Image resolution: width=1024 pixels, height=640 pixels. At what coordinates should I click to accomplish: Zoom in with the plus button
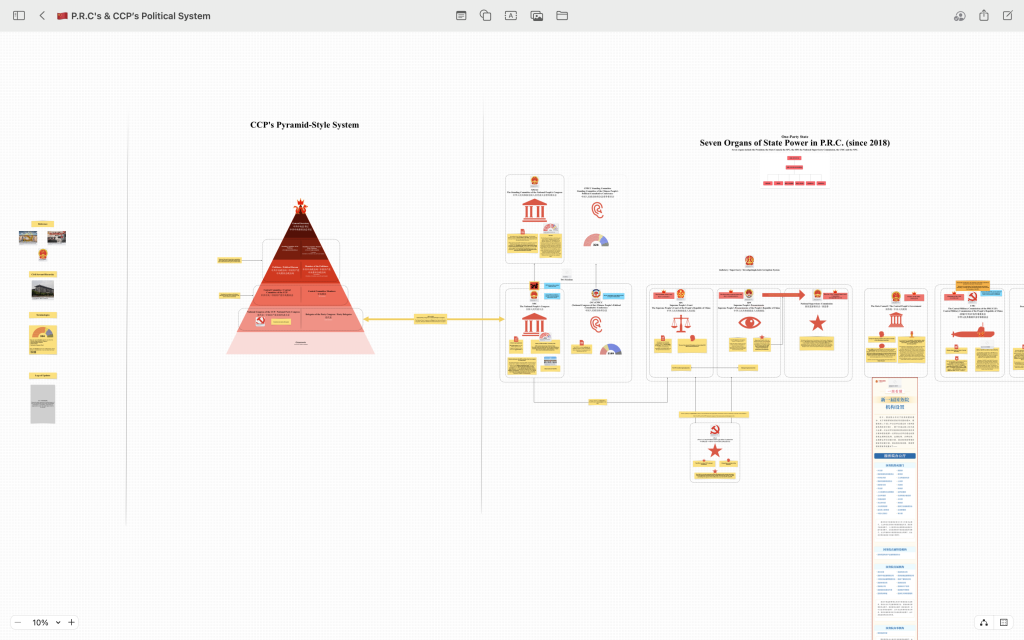click(x=71, y=622)
